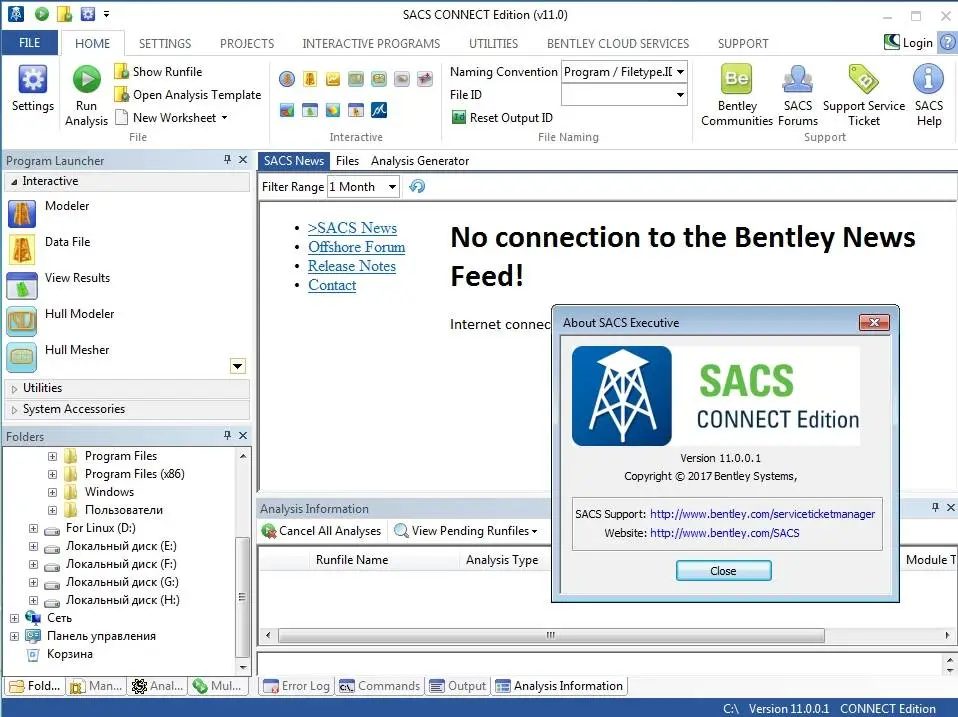The image size is (958, 717).
Task: Open the Release Notes link
Action: pyautogui.click(x=351, y=266)
